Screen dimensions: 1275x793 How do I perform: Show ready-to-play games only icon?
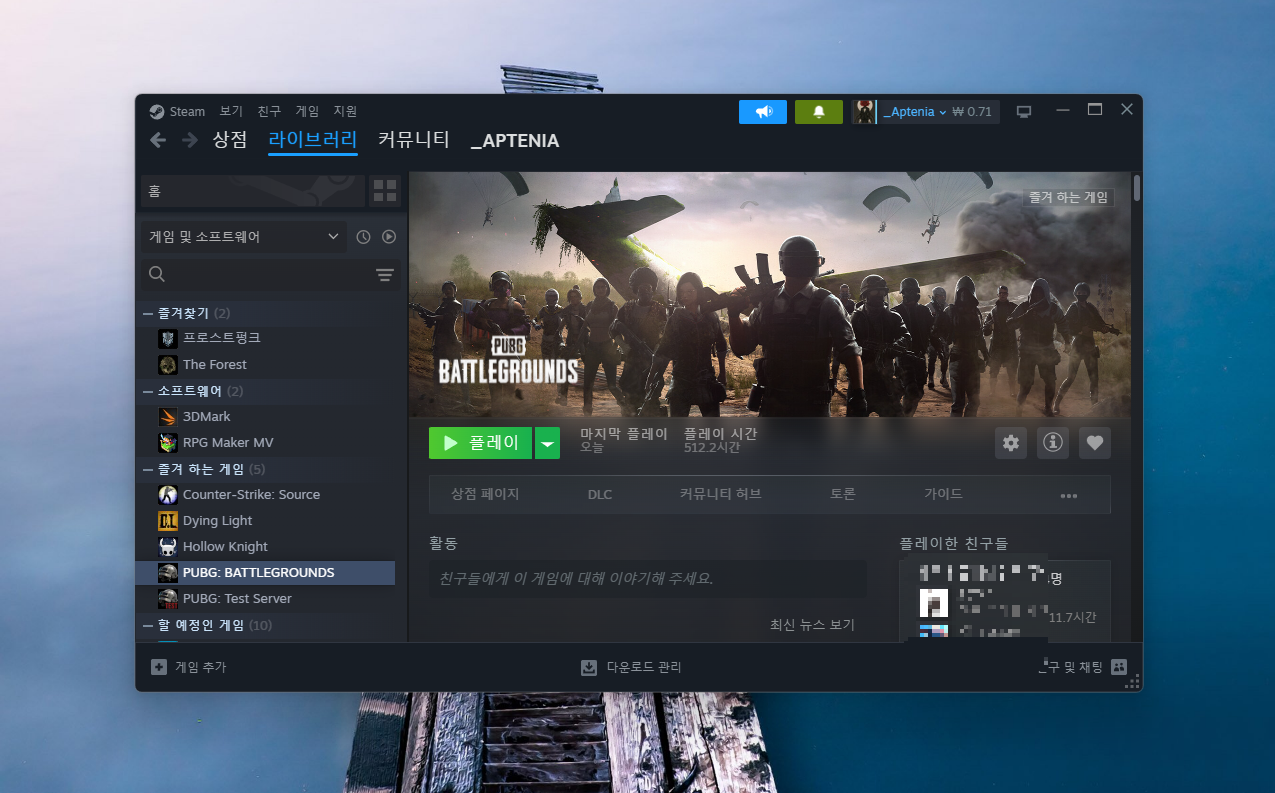point(389,237)
